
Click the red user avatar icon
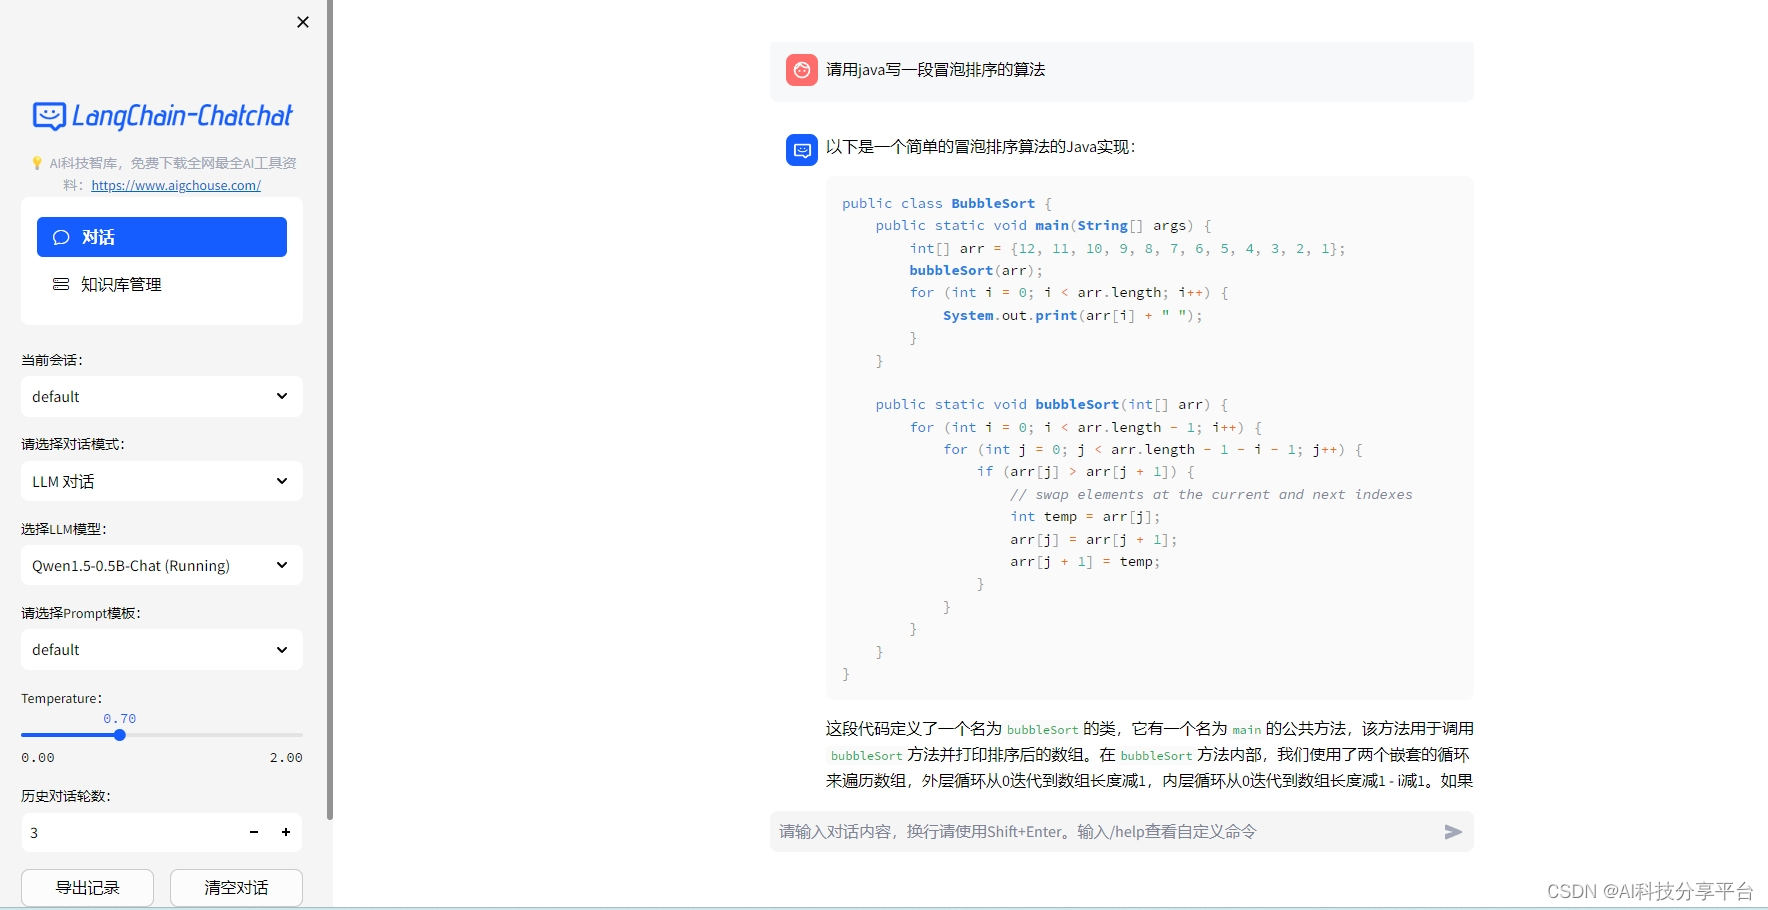click(x=802, y=70)
